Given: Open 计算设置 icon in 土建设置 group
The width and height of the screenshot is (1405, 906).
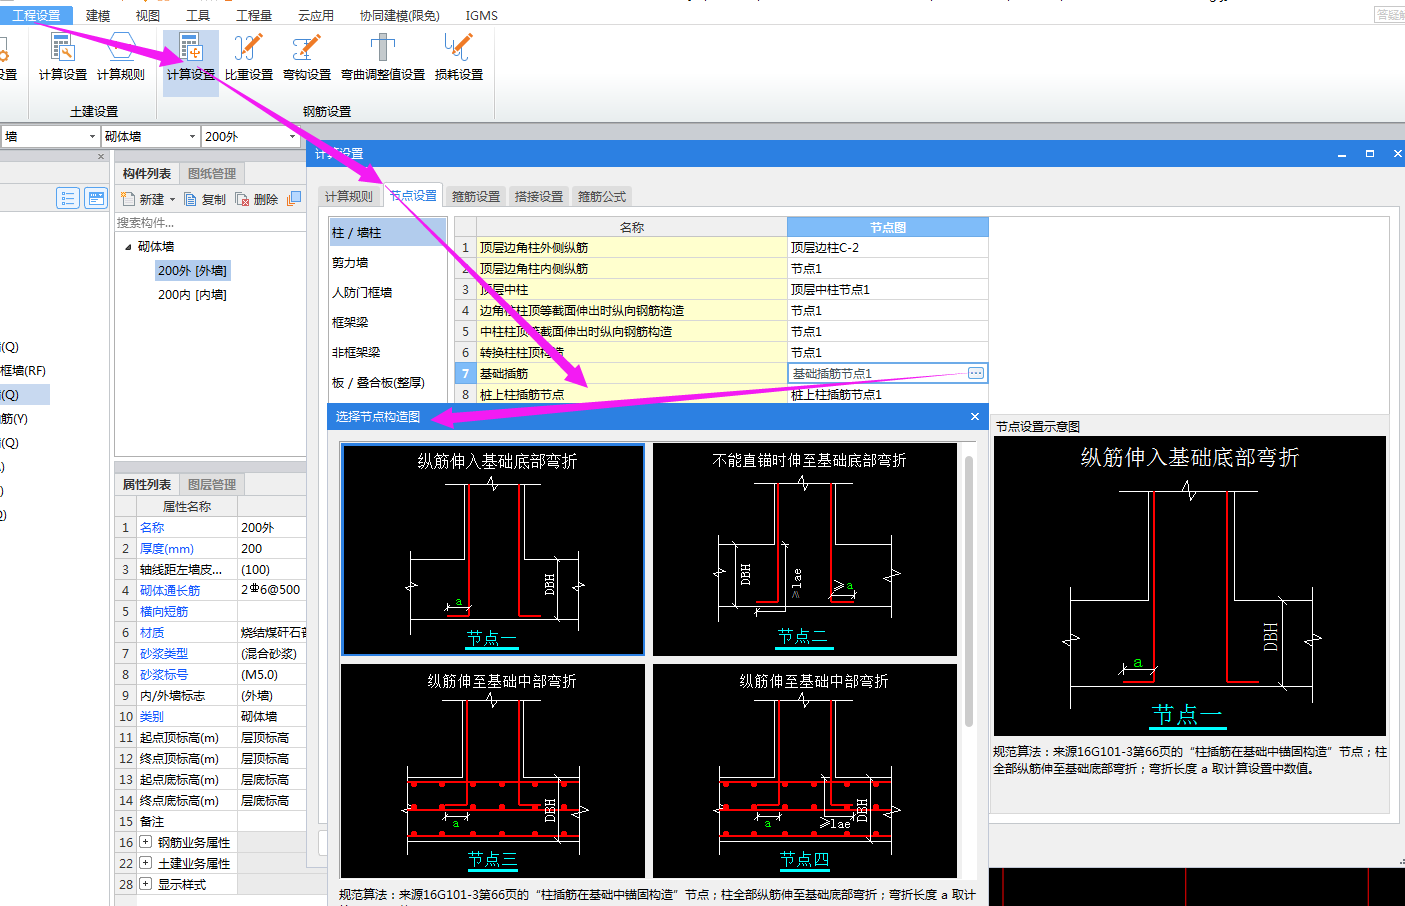Looking at the screenshot, I should pyautogui.click(x=63, y=58).
